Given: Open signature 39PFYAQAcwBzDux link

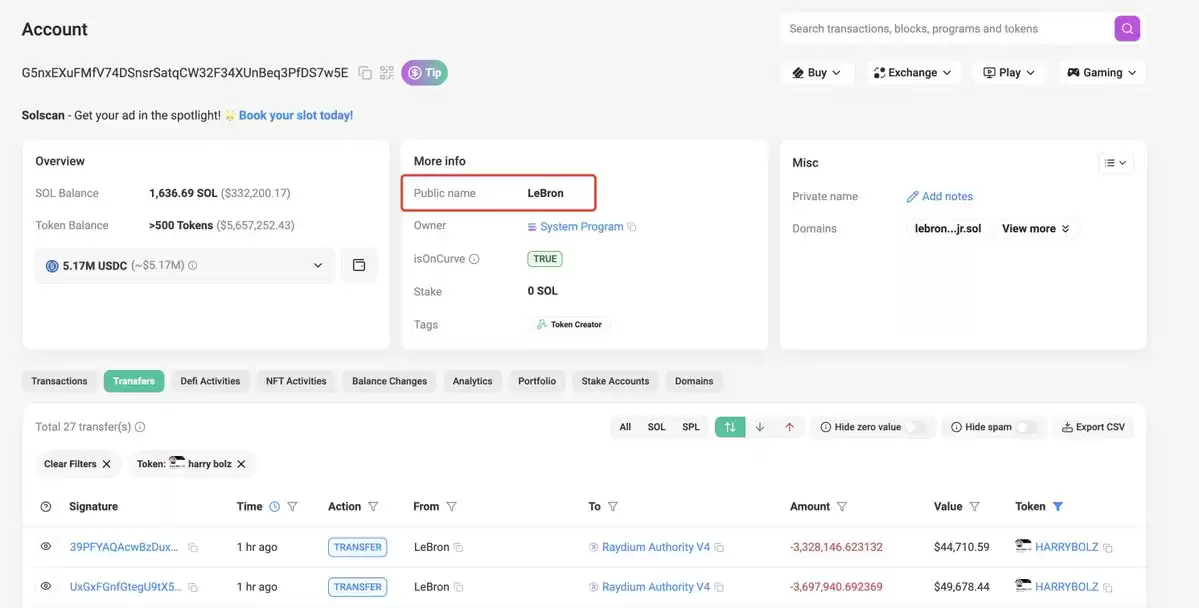Looking at the screenshot, I should click(x=125, y=547).
